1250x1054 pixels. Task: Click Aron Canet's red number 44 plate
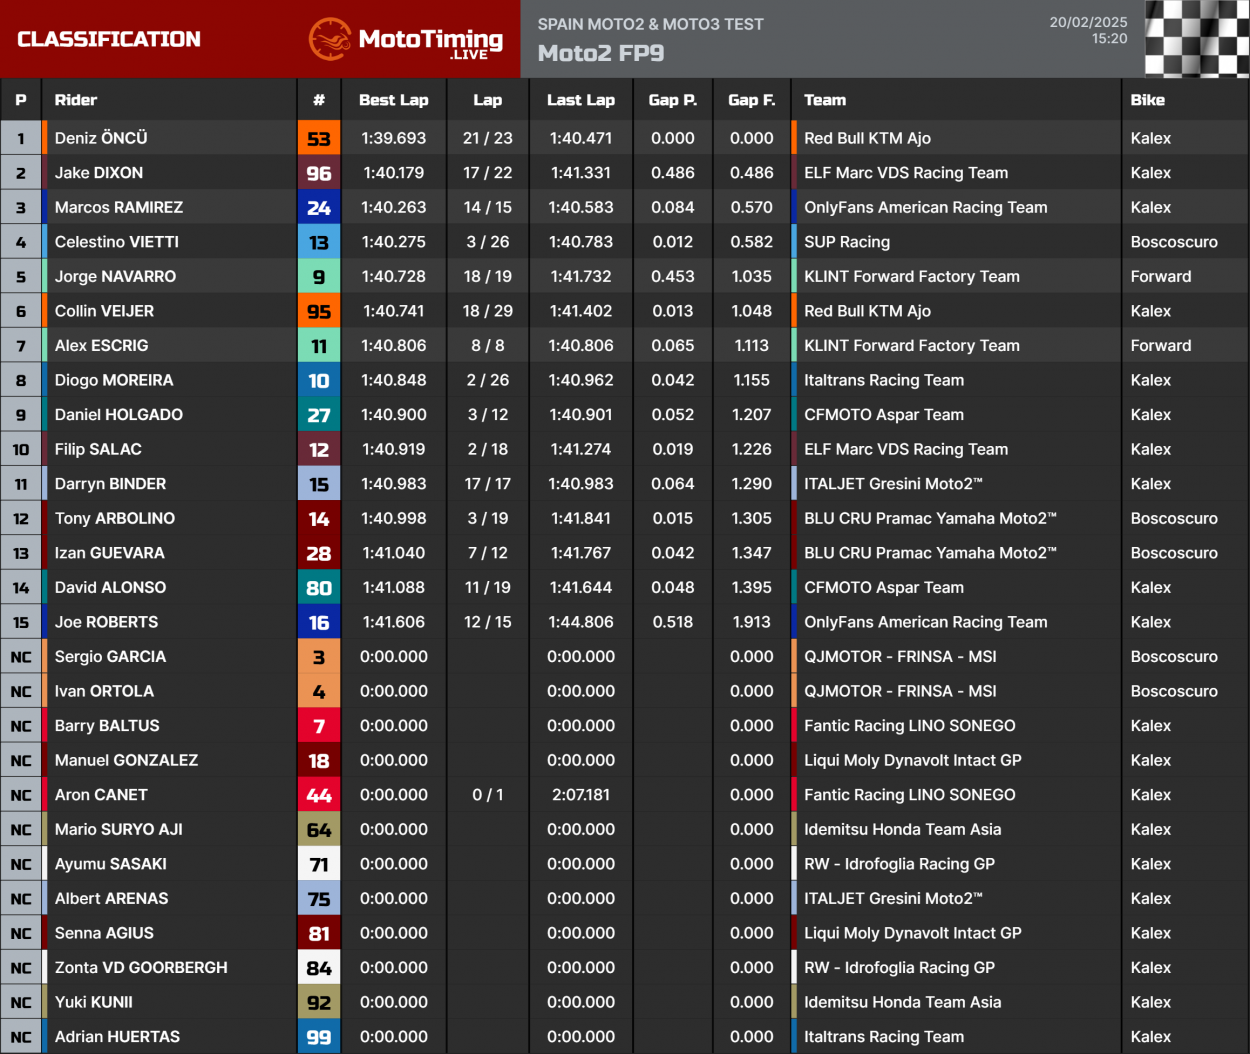click(x=319, y=794)
